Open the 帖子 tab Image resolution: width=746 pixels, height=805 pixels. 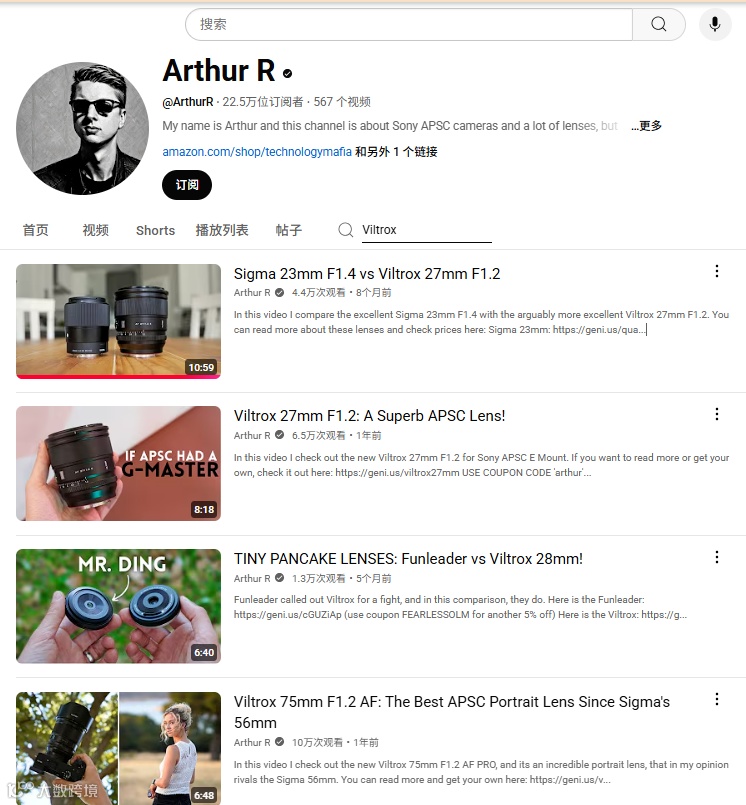pyautogui.click(x=289, y=230)
